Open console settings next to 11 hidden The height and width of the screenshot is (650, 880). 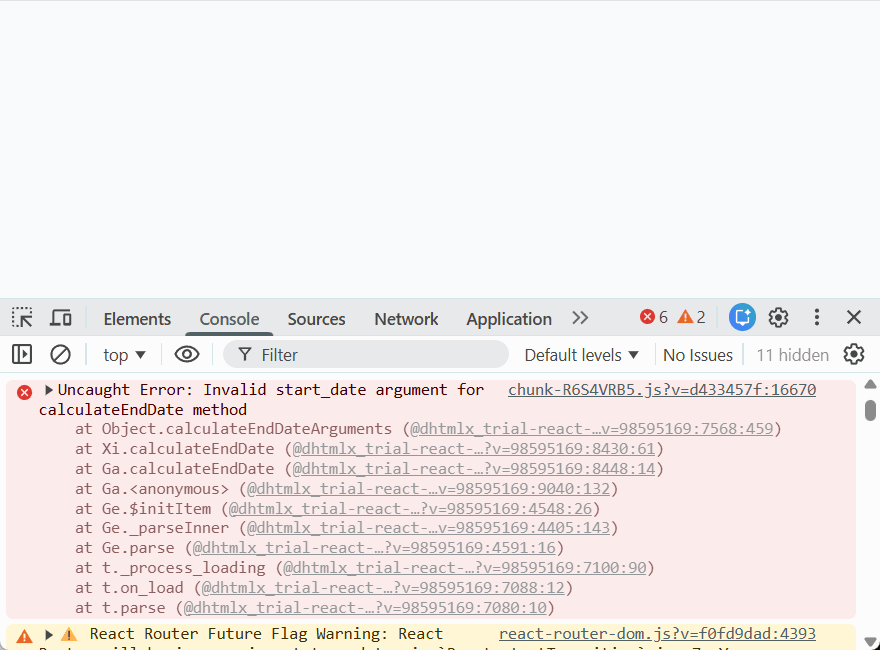[853, 354]
